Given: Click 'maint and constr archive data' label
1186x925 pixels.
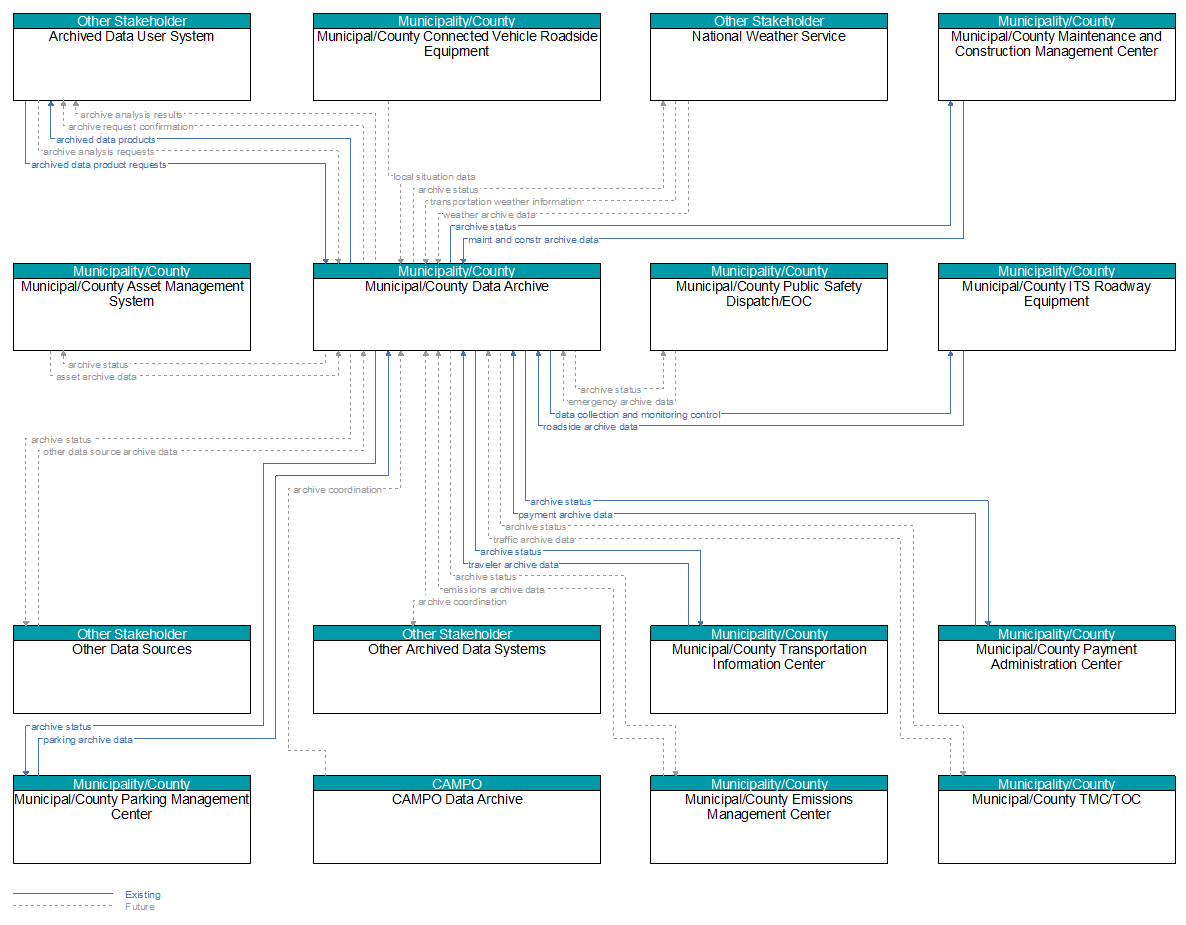Looking at the screenshot, I should [x=533, y=240].
